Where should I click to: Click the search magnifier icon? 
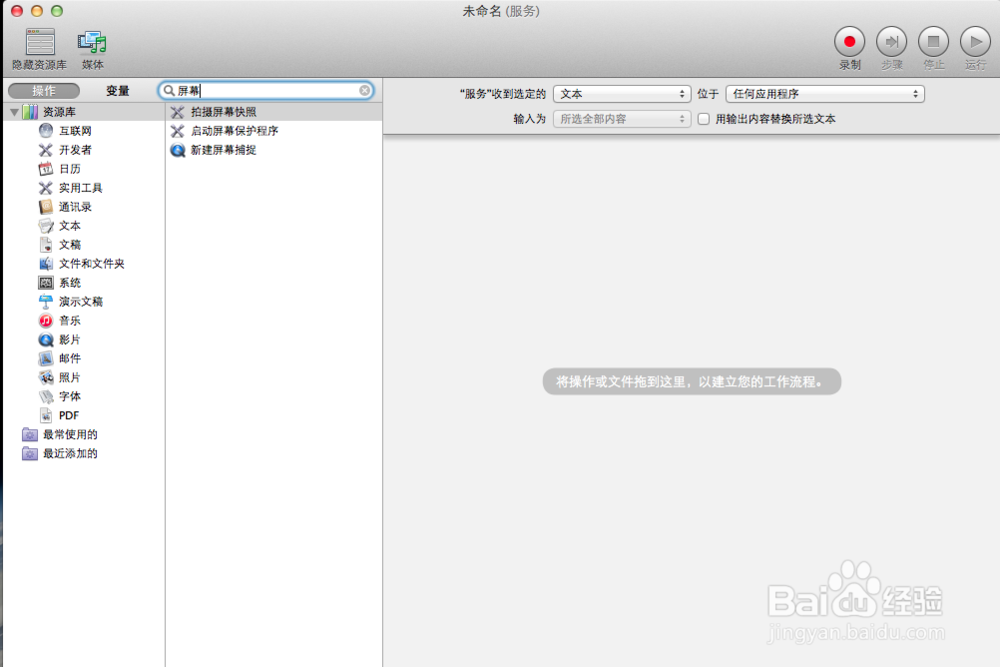169,91
